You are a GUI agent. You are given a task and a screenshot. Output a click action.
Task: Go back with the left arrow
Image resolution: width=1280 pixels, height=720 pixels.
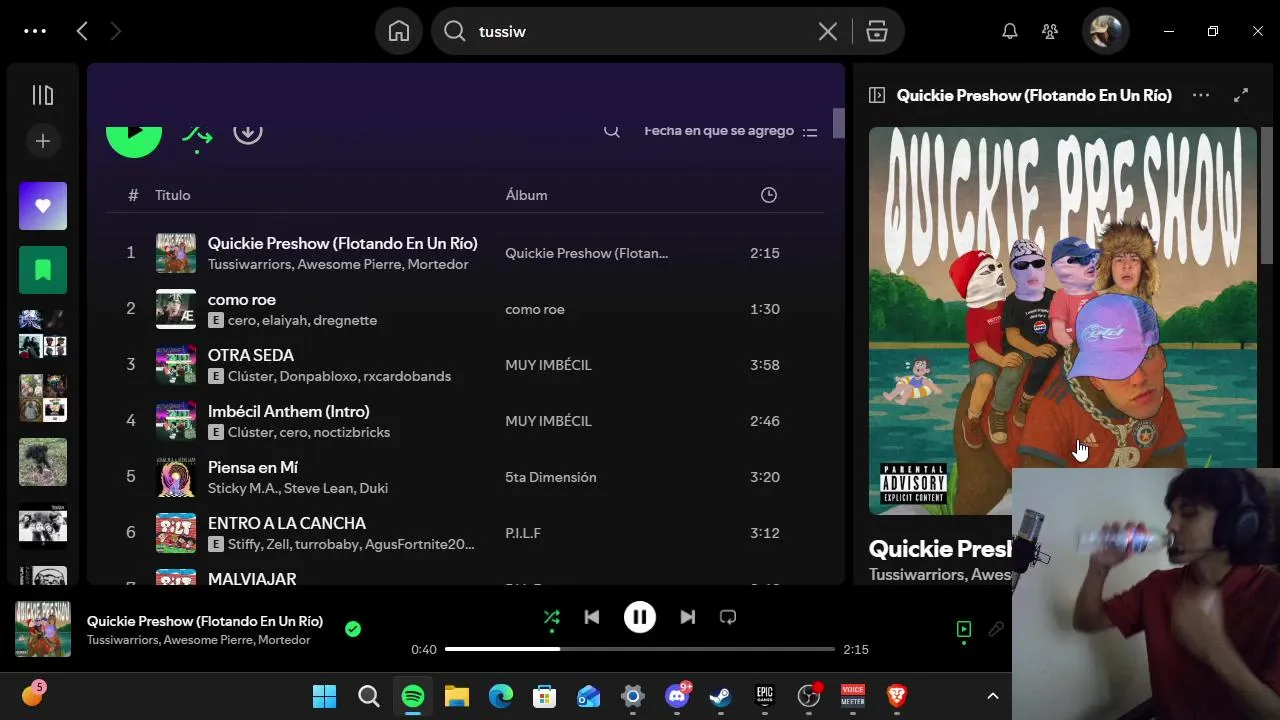click(82, 31)
